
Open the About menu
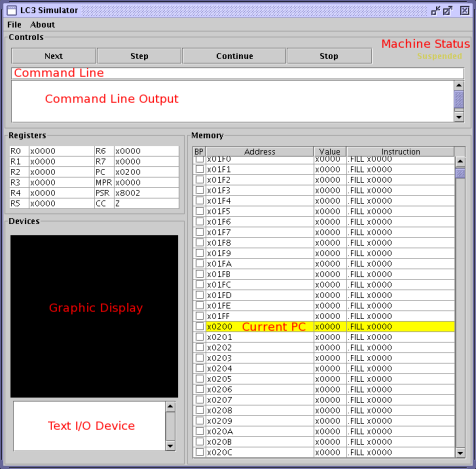[42, 25]
